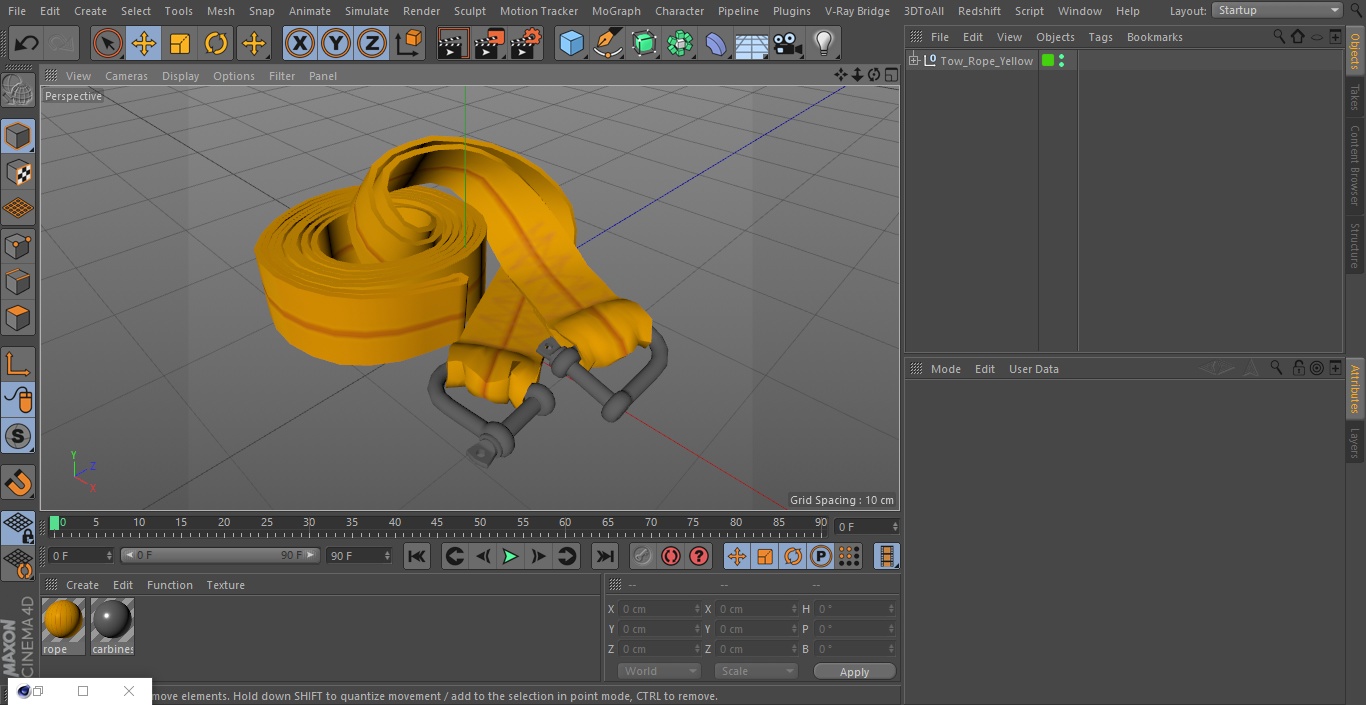This screenshot has width=1366, height=705.
Task: Open Attributes panel Mode menu
Action: point(945,369)
